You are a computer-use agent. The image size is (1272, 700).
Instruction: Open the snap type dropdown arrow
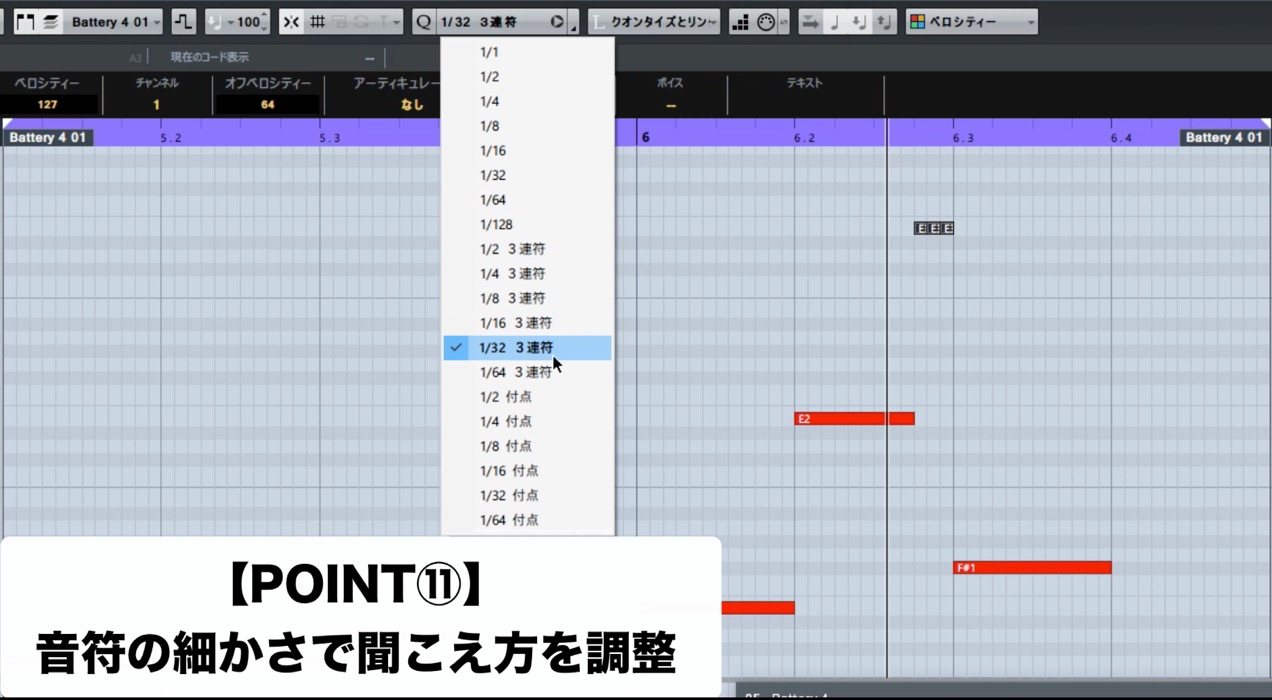396,21
